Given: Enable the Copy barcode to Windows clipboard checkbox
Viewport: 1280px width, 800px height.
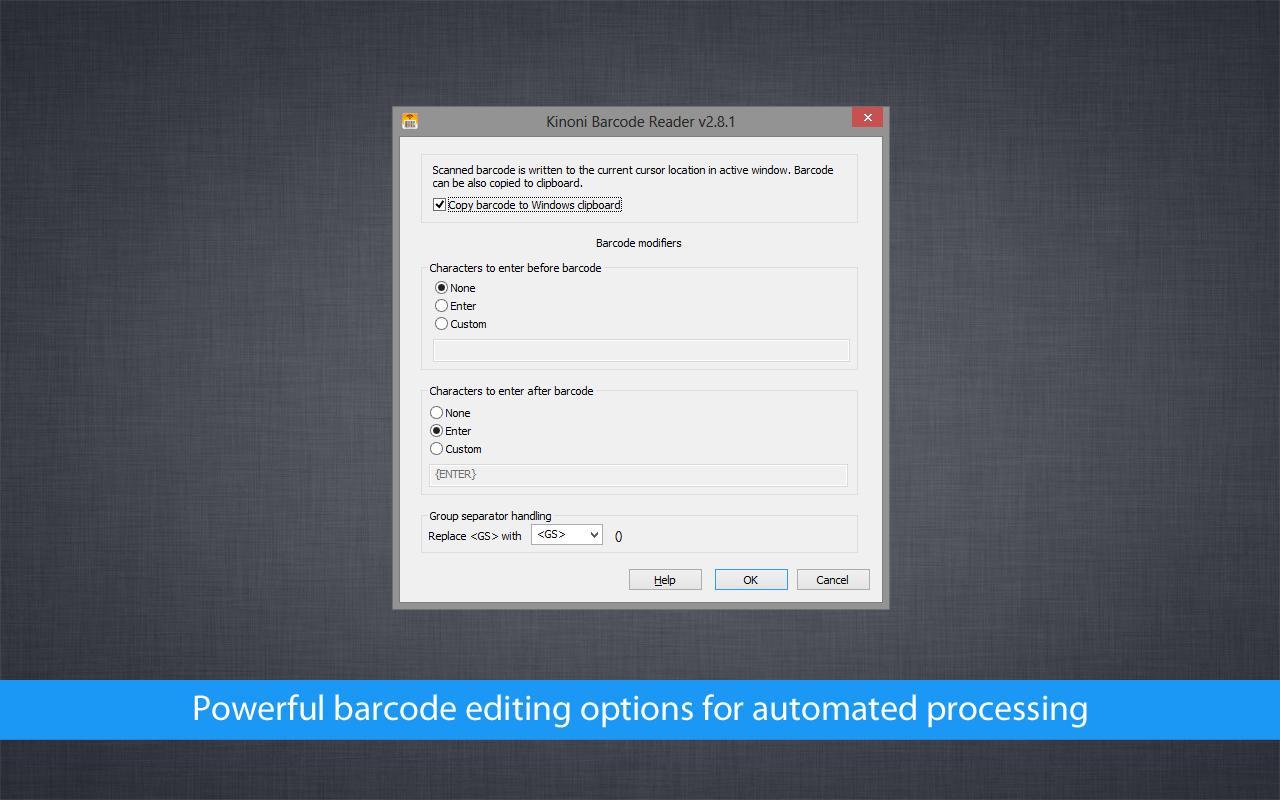Looking at the screenshot, I should coord(440,204).
